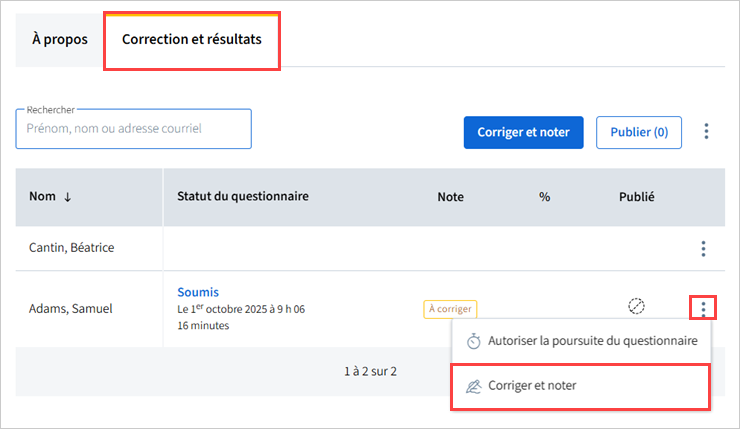
Task: Click the Statut du questionnaire column header
Action: point(243,196)
